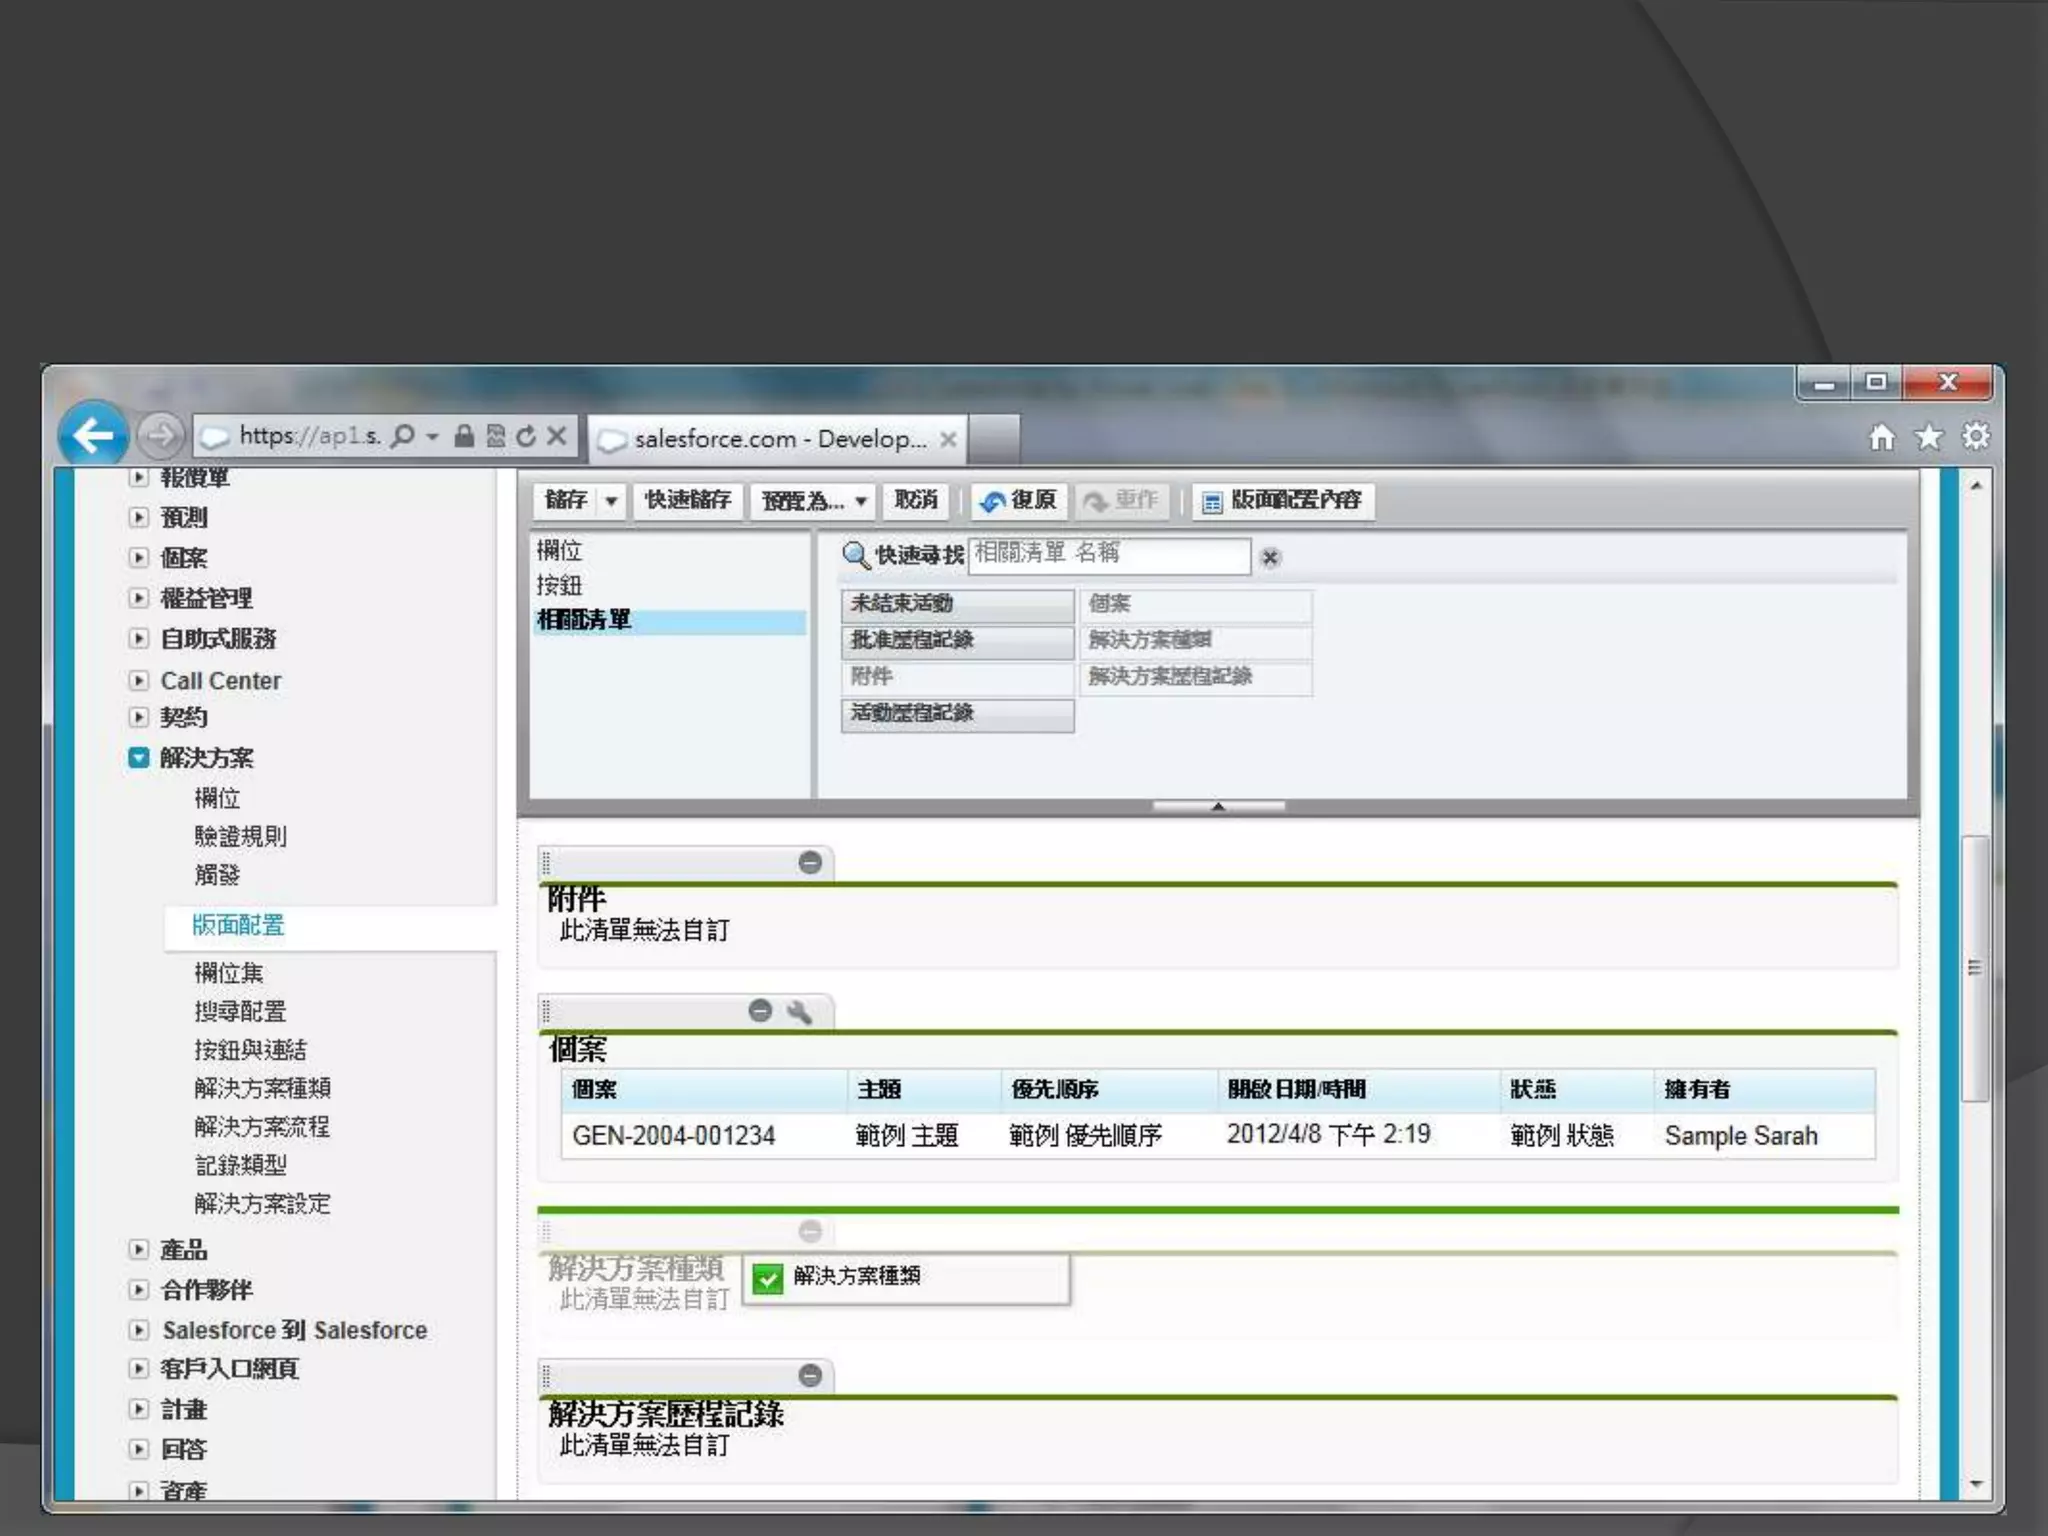This screenshot has height=1536, width=2048.
Task: Remove the 附件 related list with minus icon
Action: pos(810,862)
